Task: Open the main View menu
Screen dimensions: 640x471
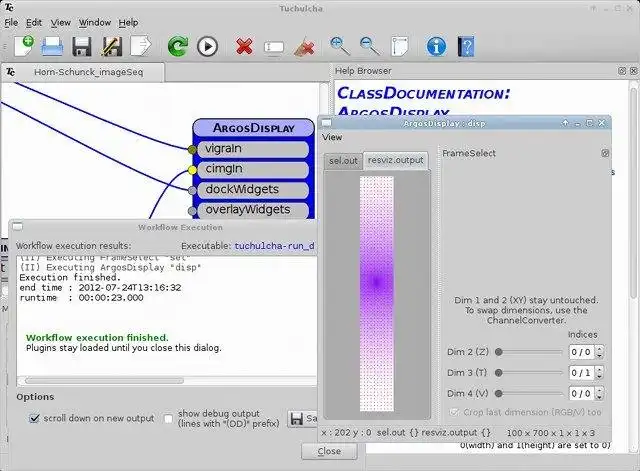Action: tap(60, 22)
